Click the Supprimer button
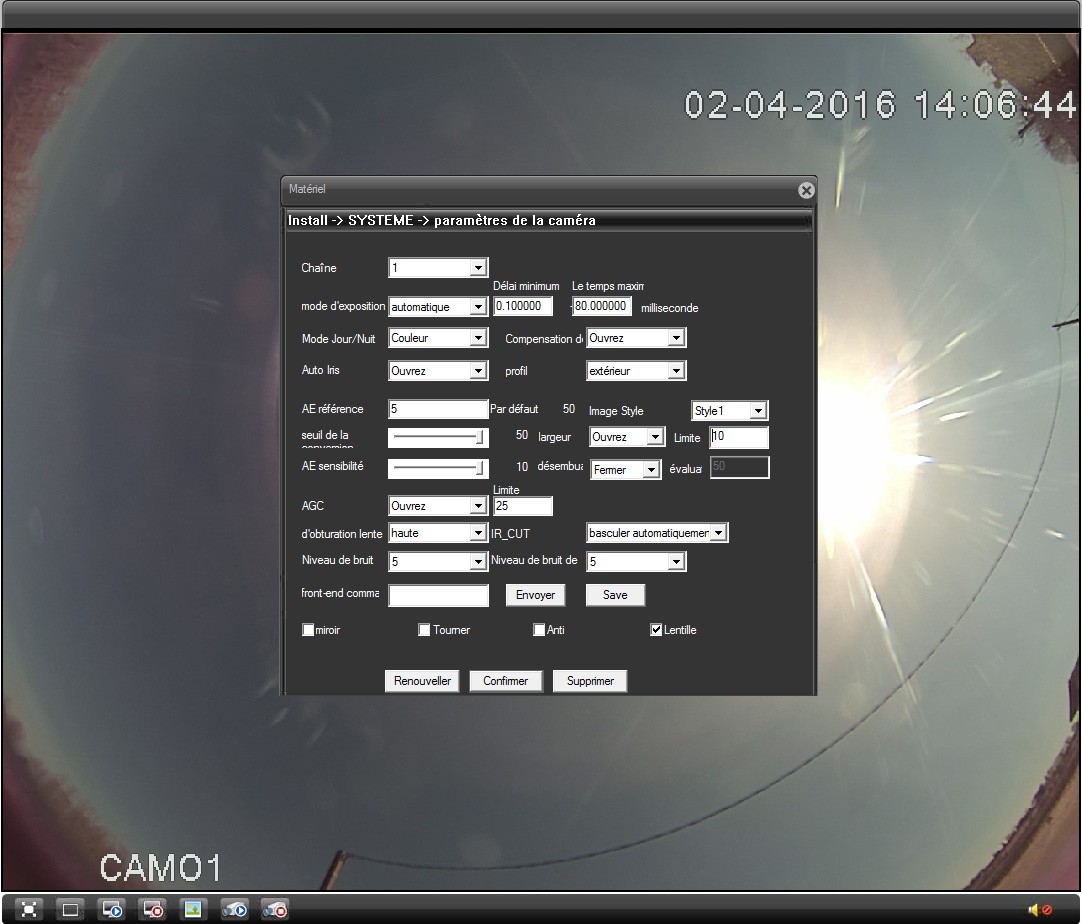The height and width of the screenshot is (924, 1082). [590, 681]
